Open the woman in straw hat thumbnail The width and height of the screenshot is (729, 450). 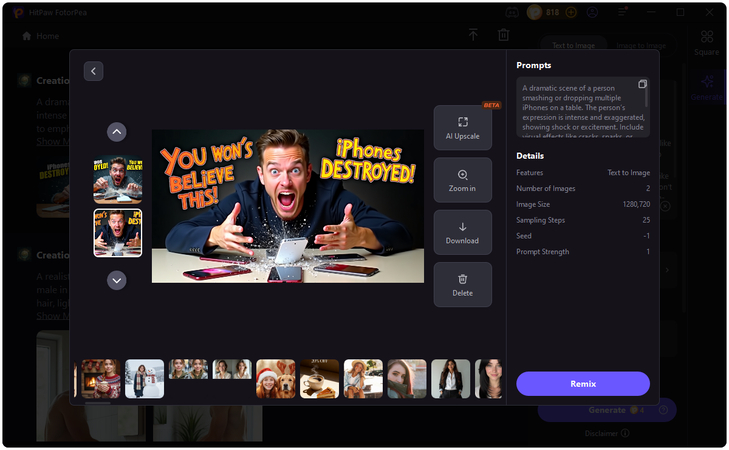363,378
